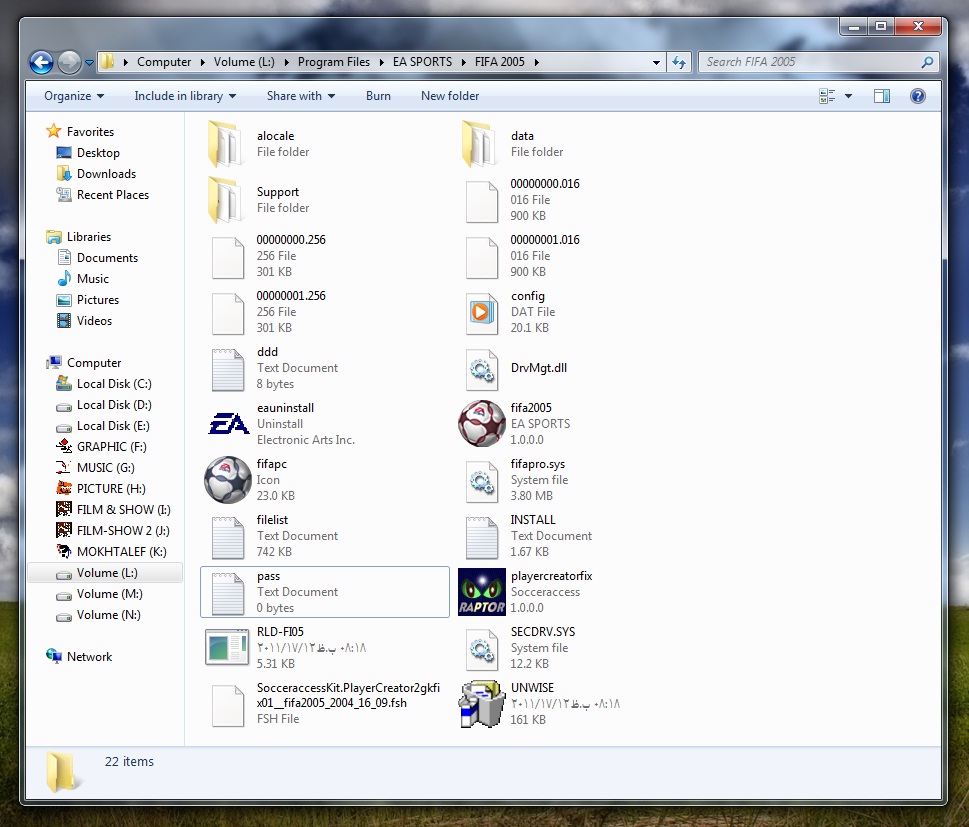Open the alocale folder icon
The image size is (969, 827).
pyautogui.click(x=226, y=144)
